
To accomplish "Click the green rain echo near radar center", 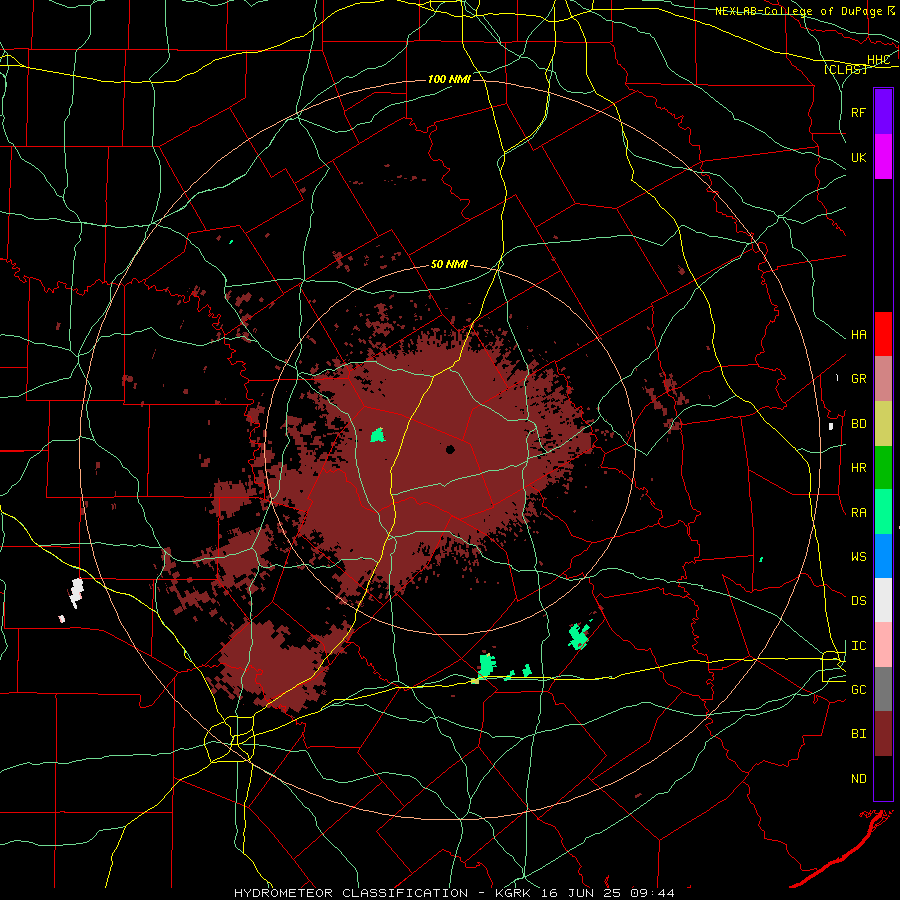I will coord(377,435).
